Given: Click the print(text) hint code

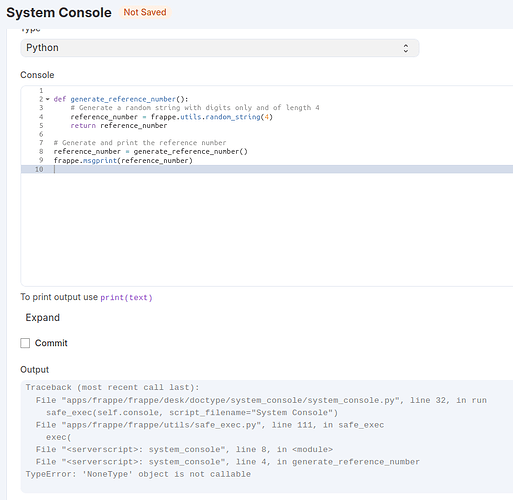Looking at the screenshot, I should (x=126, y=297).
